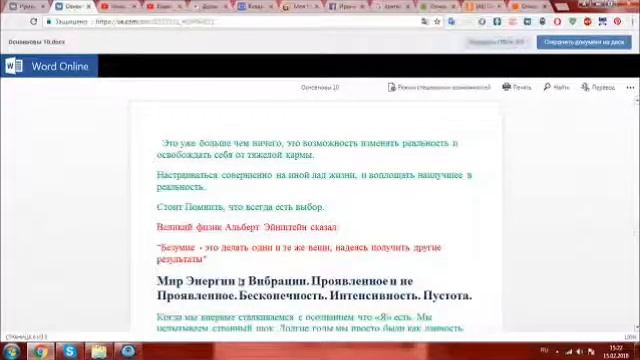Open the Find (Найти) search tool
This screenshot has width=640, height=360.
pyautogui.click(x=556, y=87)
